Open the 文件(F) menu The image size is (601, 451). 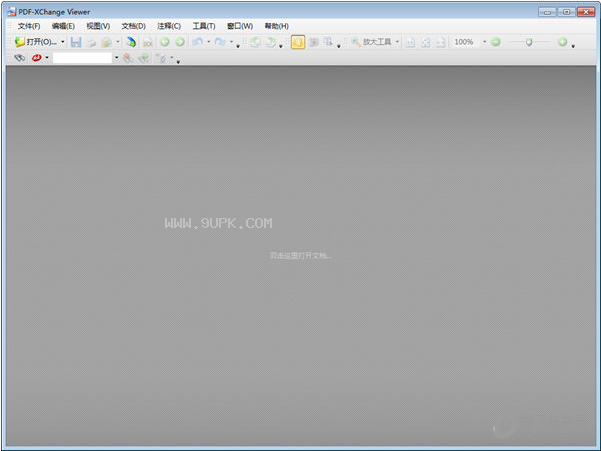click(x=29, y=26)
